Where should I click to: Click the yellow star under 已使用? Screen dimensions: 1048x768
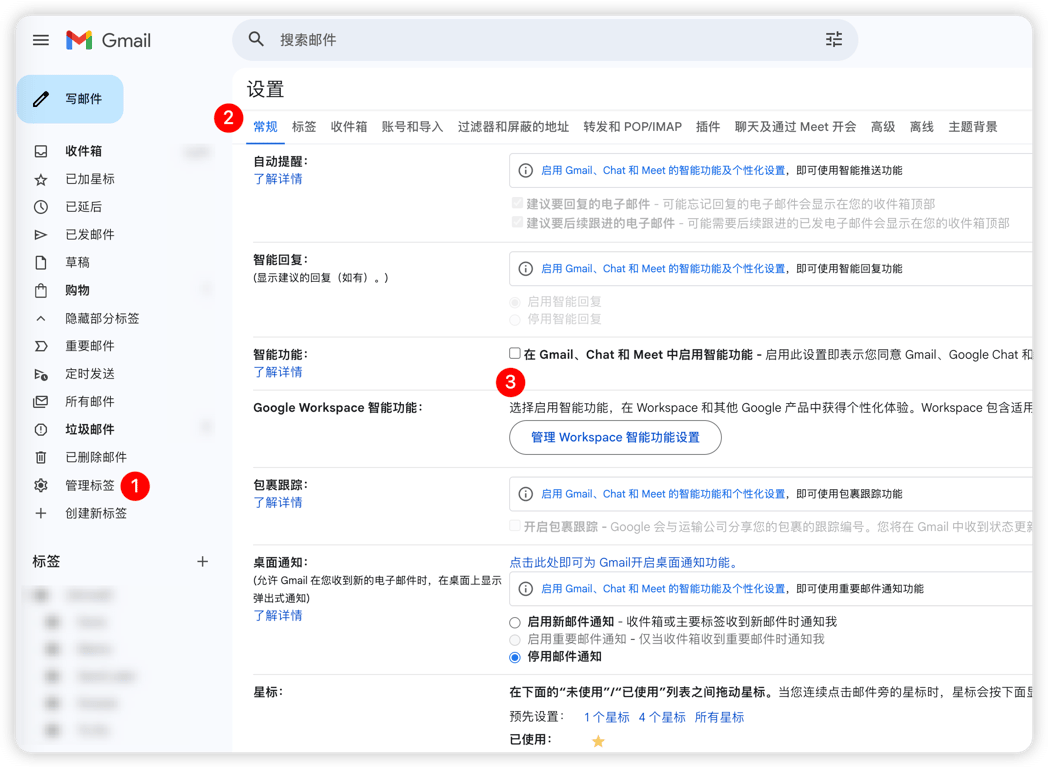coord(598,741)
